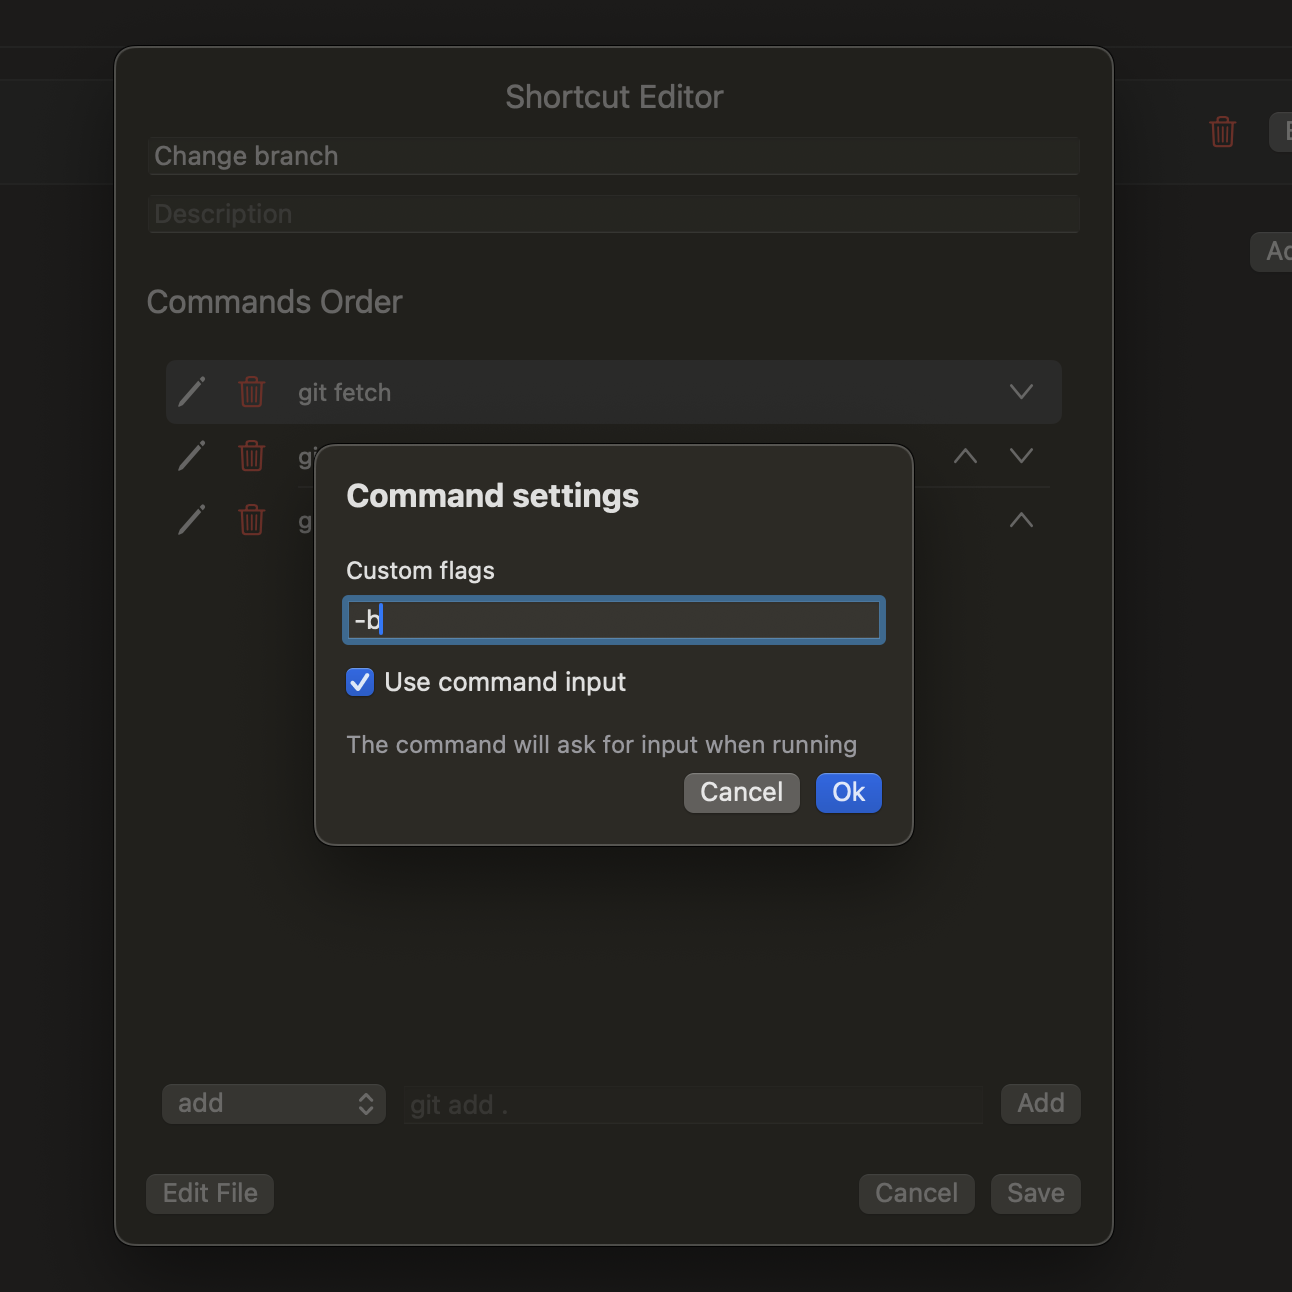Viewport: 1292px width, 1292px height.
Task: Click inside the Custom flags input field
Action: point(613,620)
